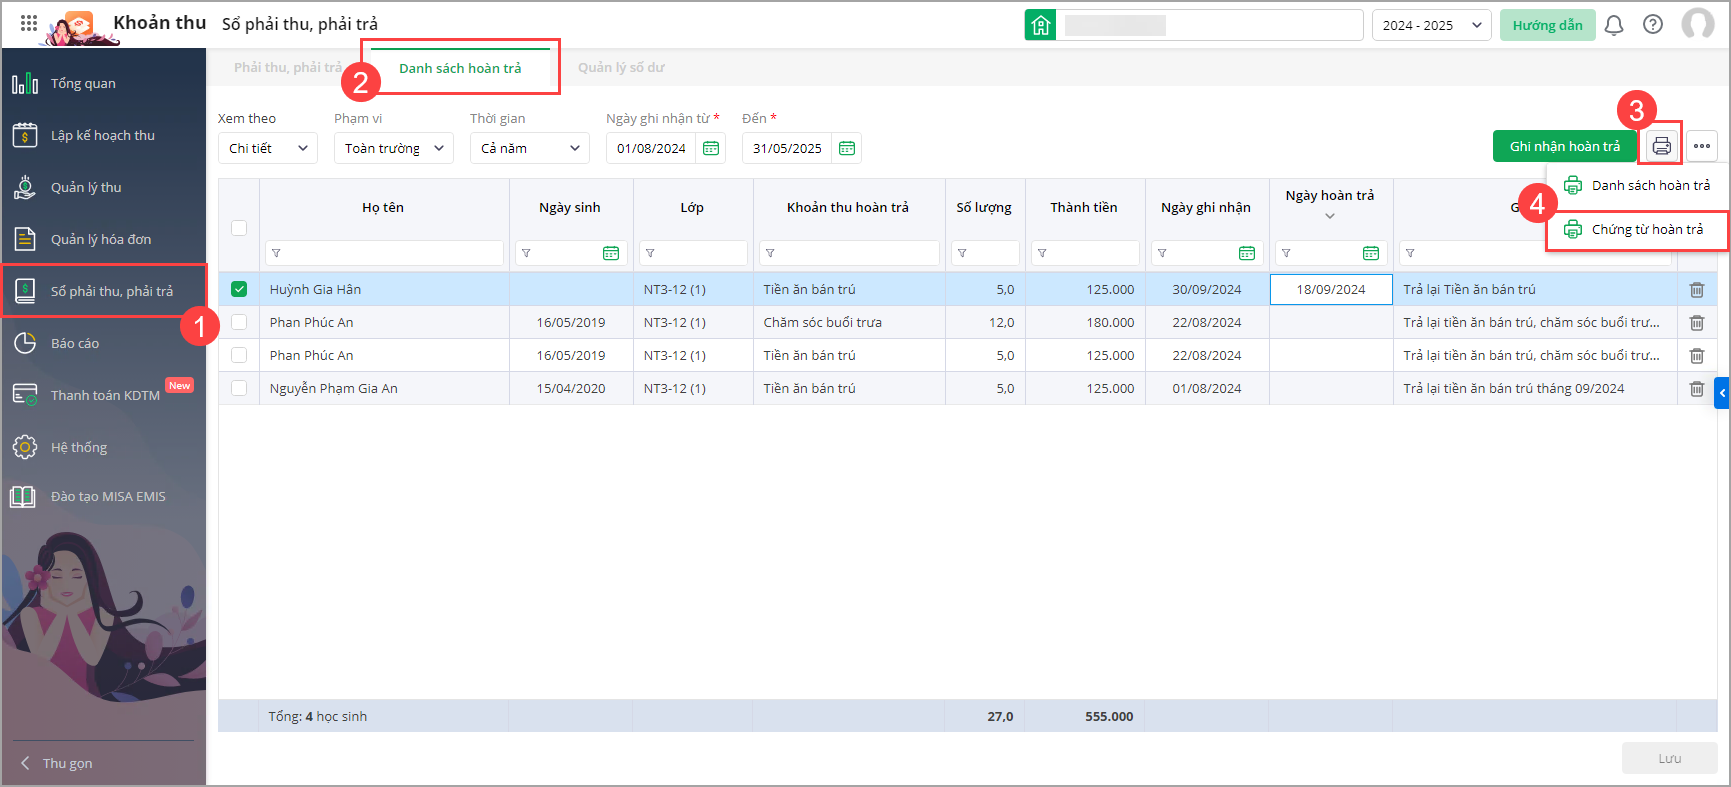The image size is (1731, 787).
Task: Click the help question mark icon
Action: click(x=1653, y=25)
